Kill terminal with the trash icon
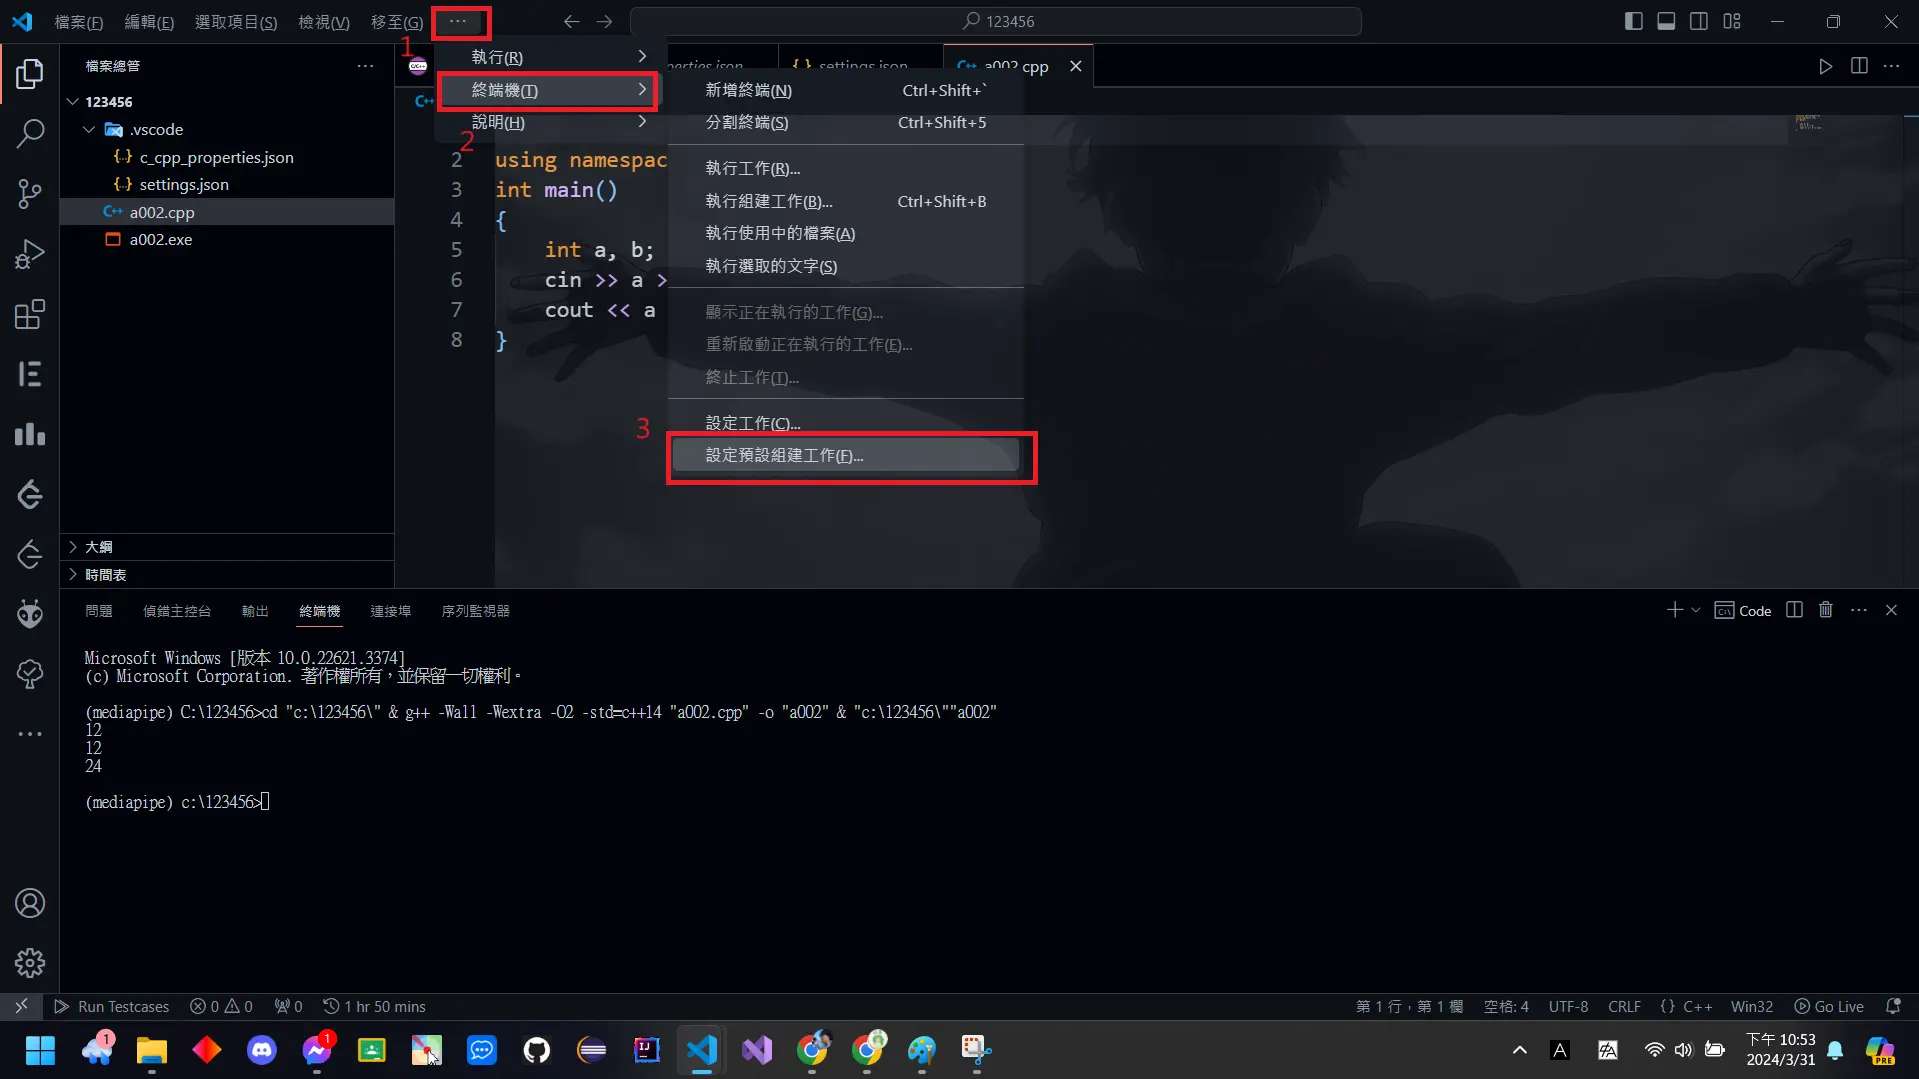This screenshot has width=1919, height=1079. (x=1825, y=610)
